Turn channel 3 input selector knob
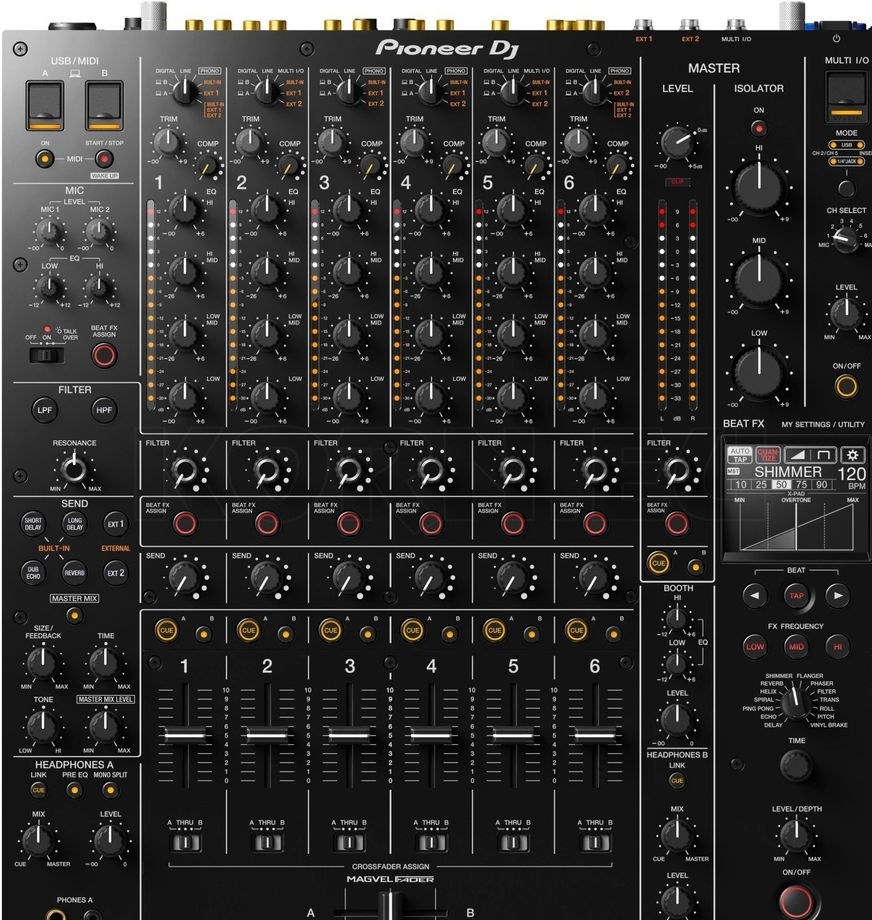 tap(349, 90)
